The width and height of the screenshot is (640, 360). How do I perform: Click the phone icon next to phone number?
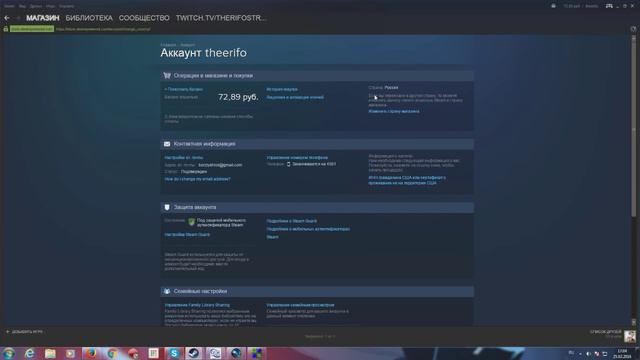click(x=289, y=164)
